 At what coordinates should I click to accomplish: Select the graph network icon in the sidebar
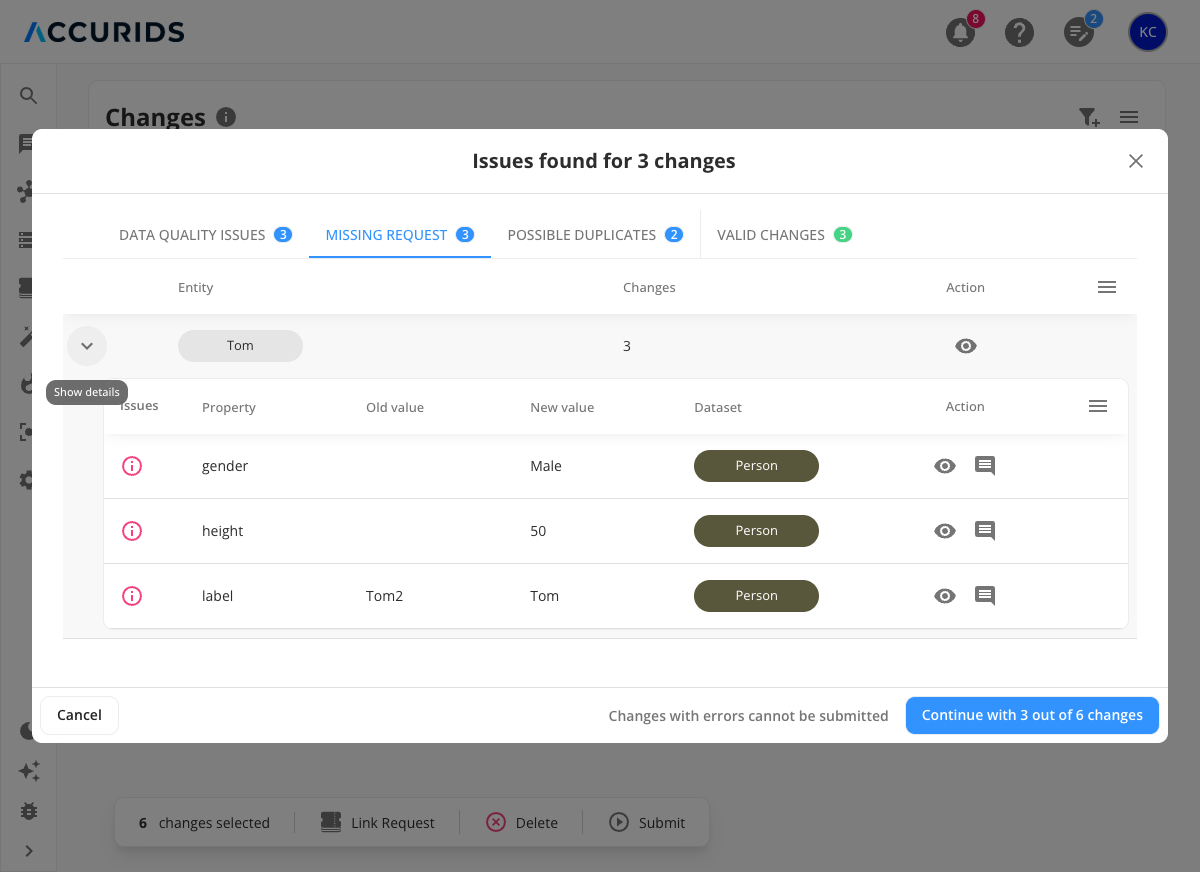point(28,192)
